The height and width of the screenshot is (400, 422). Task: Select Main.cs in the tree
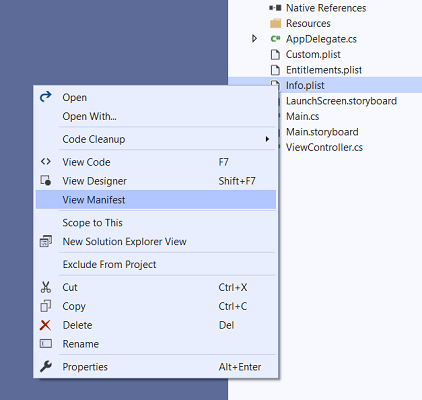click(303, 116)
